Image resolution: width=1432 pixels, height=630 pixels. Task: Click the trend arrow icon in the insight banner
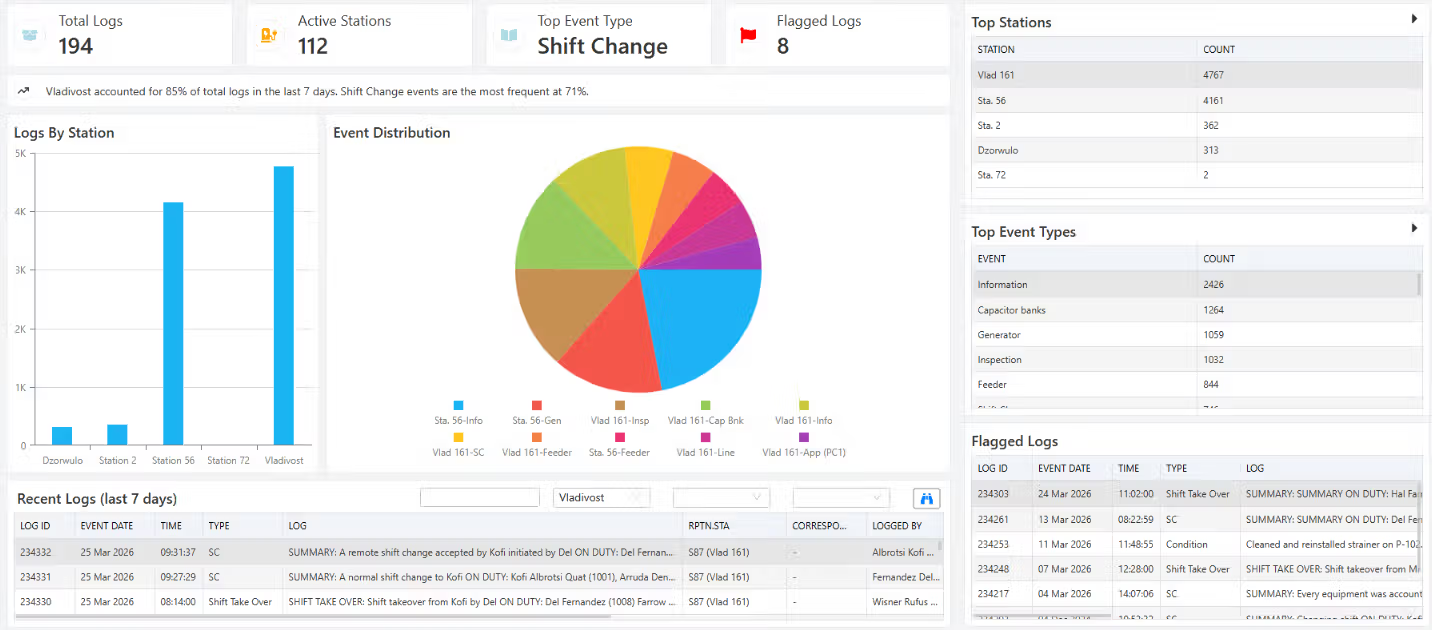coord(24,91)
